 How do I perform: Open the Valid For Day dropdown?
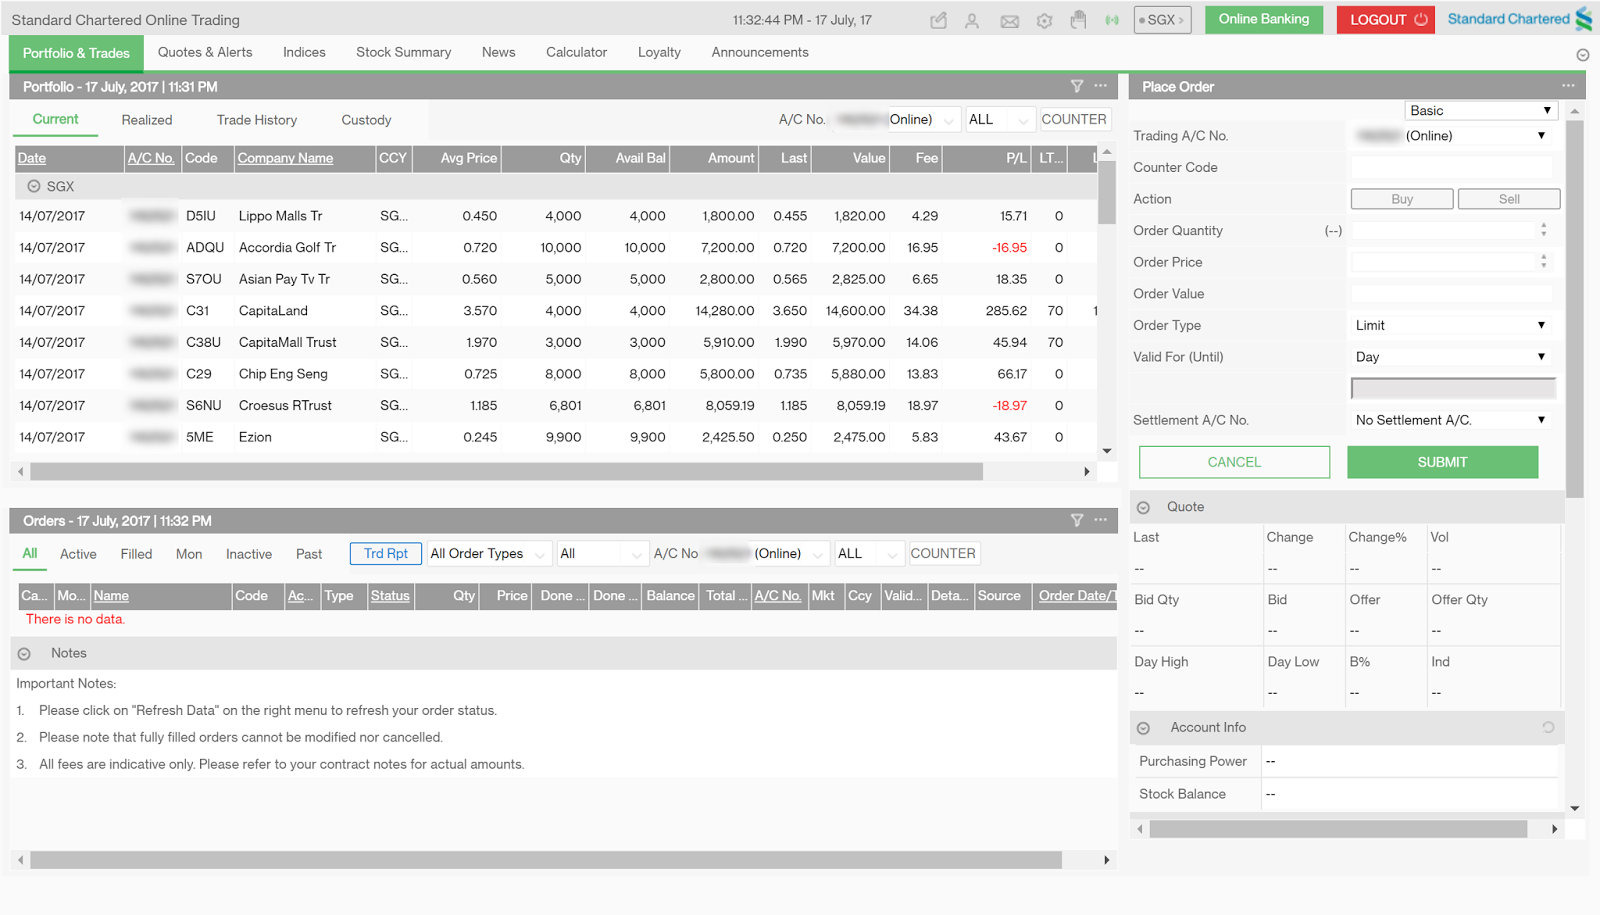tap(1451, 357)
